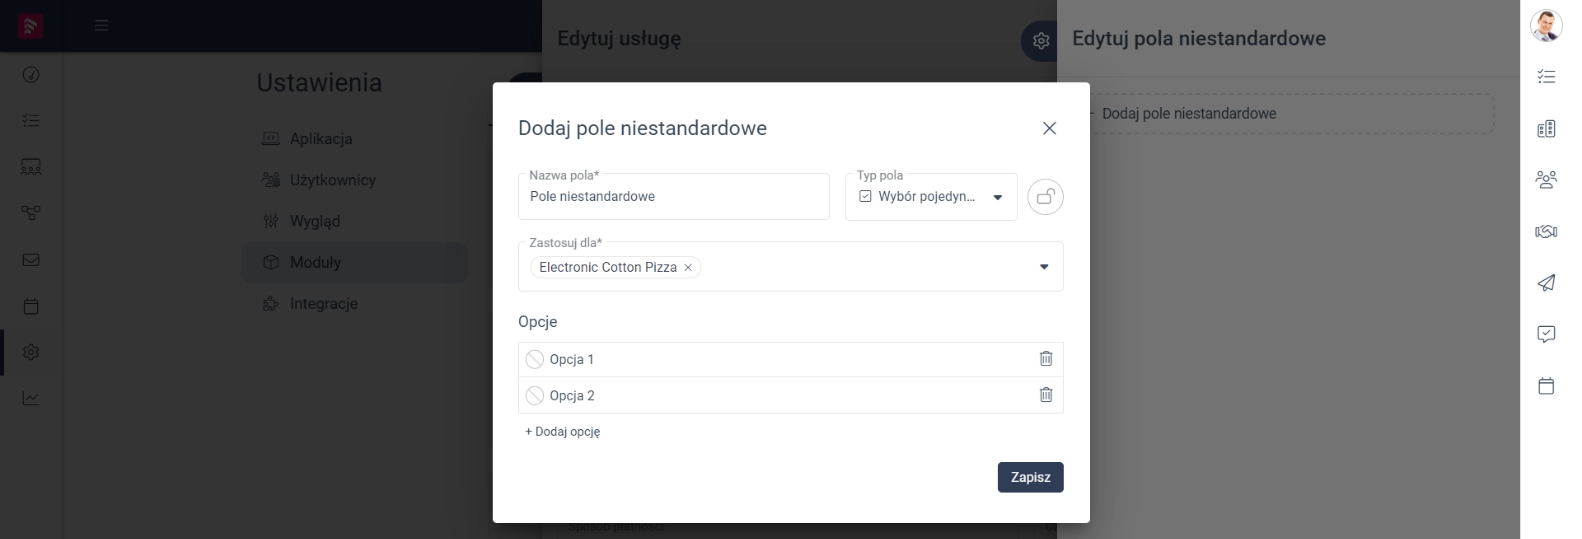This screenshot has height=539, width=1582.
Task: Open the calendar icon in right sidebar
Action: coord(1546,386)
